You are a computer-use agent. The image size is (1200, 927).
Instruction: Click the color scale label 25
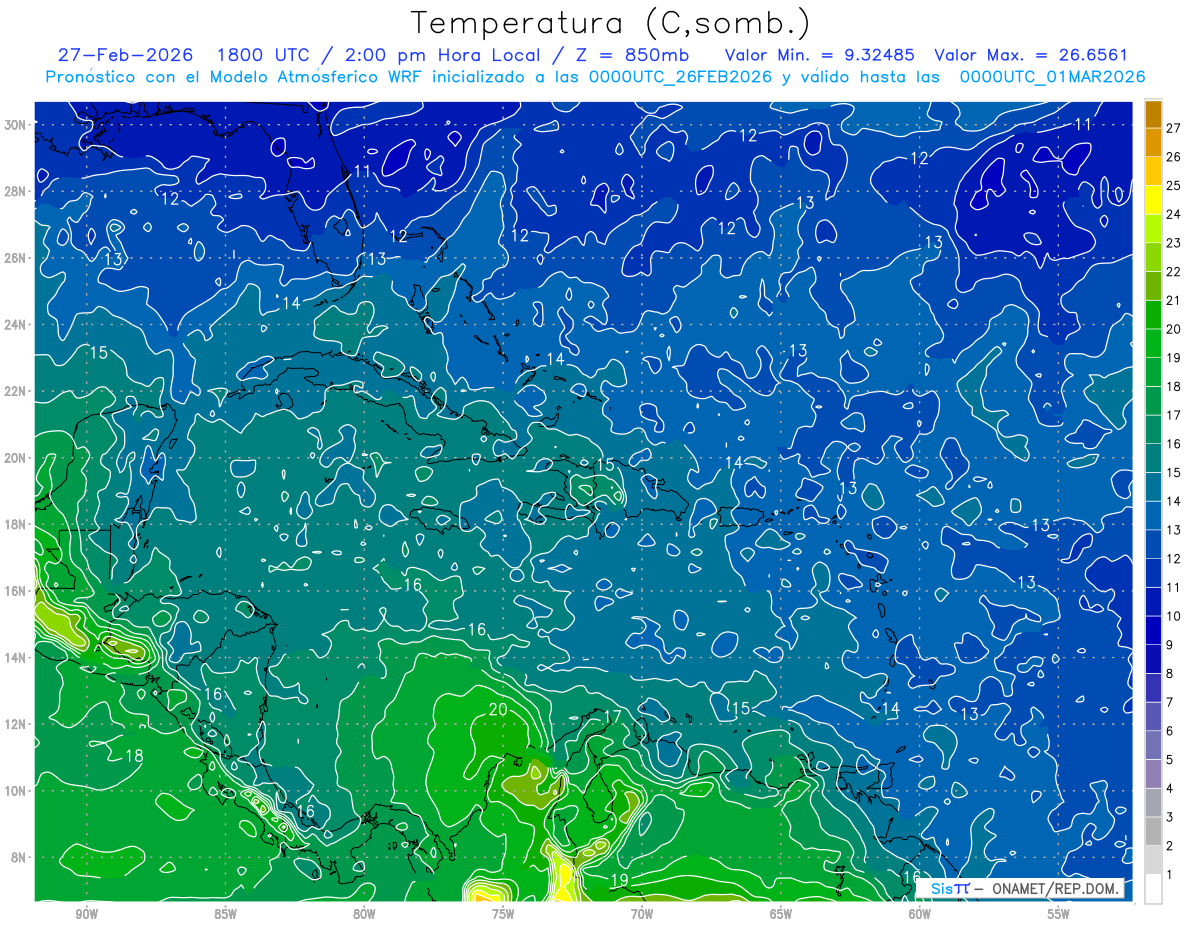coord(1174,186)
